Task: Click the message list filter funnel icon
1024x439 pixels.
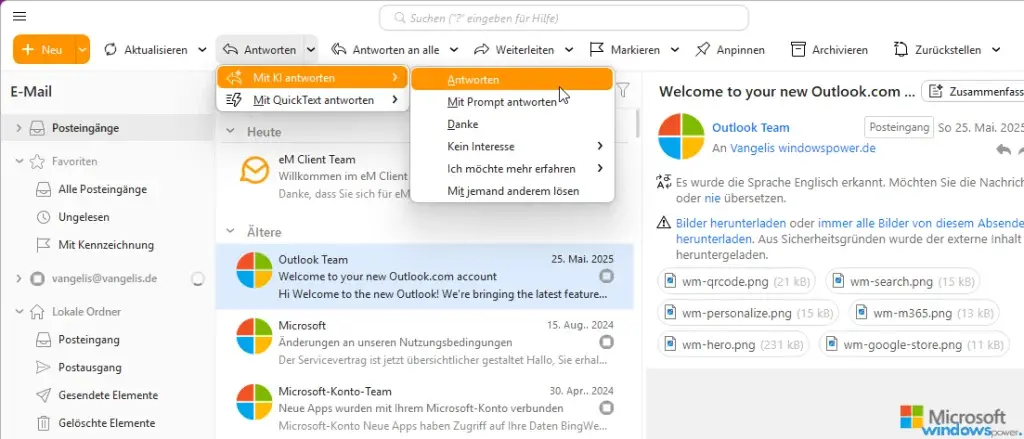Action: tap(624, 91)
